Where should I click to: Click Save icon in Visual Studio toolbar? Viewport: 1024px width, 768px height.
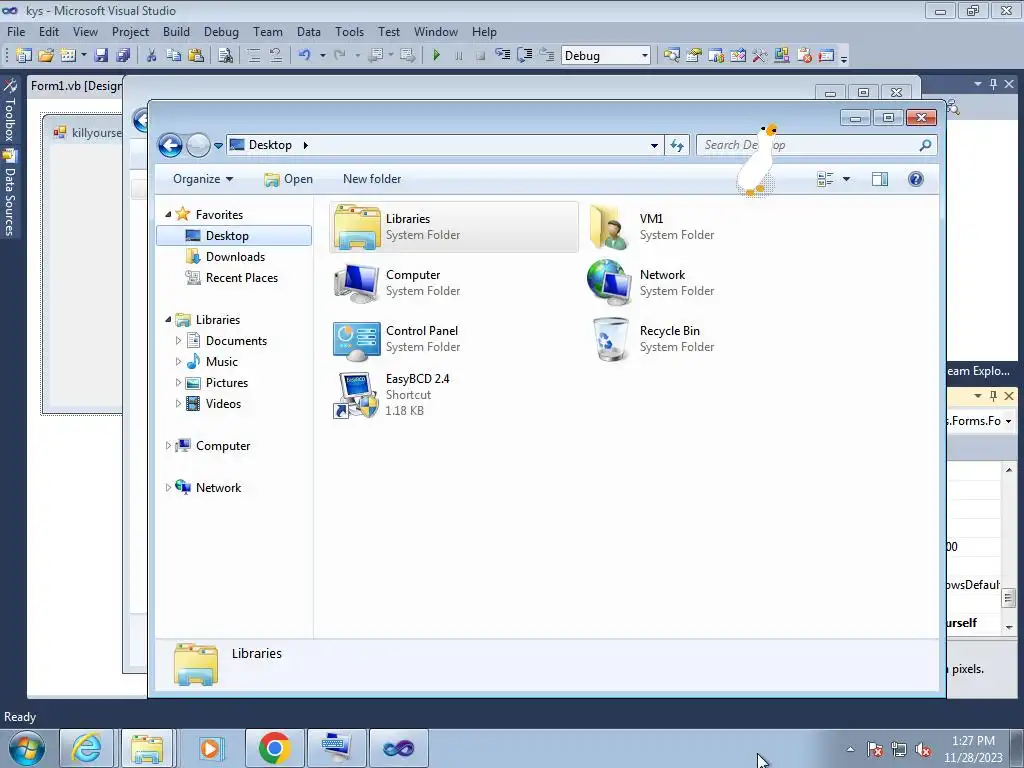click(101, 56)
